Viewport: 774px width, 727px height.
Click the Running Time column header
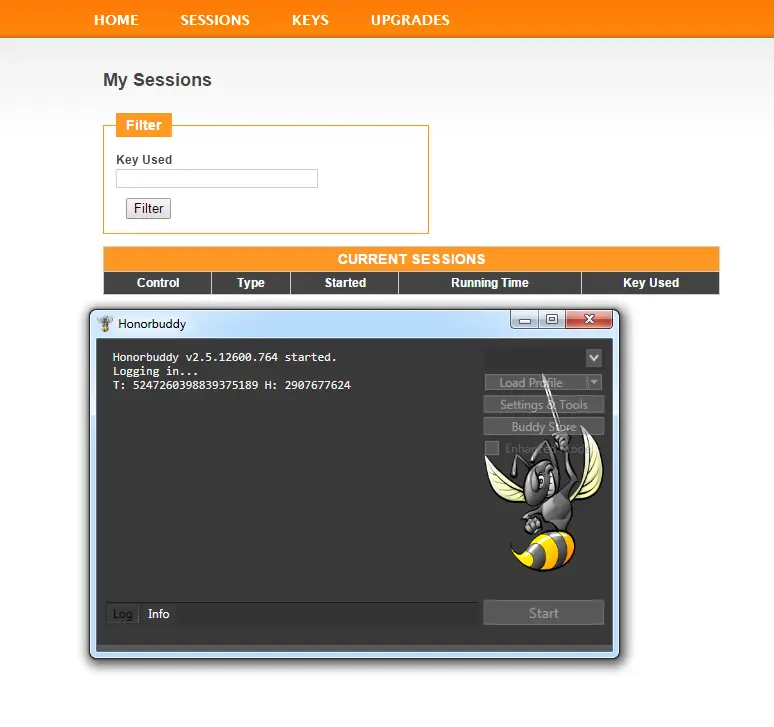click(490, 283)
